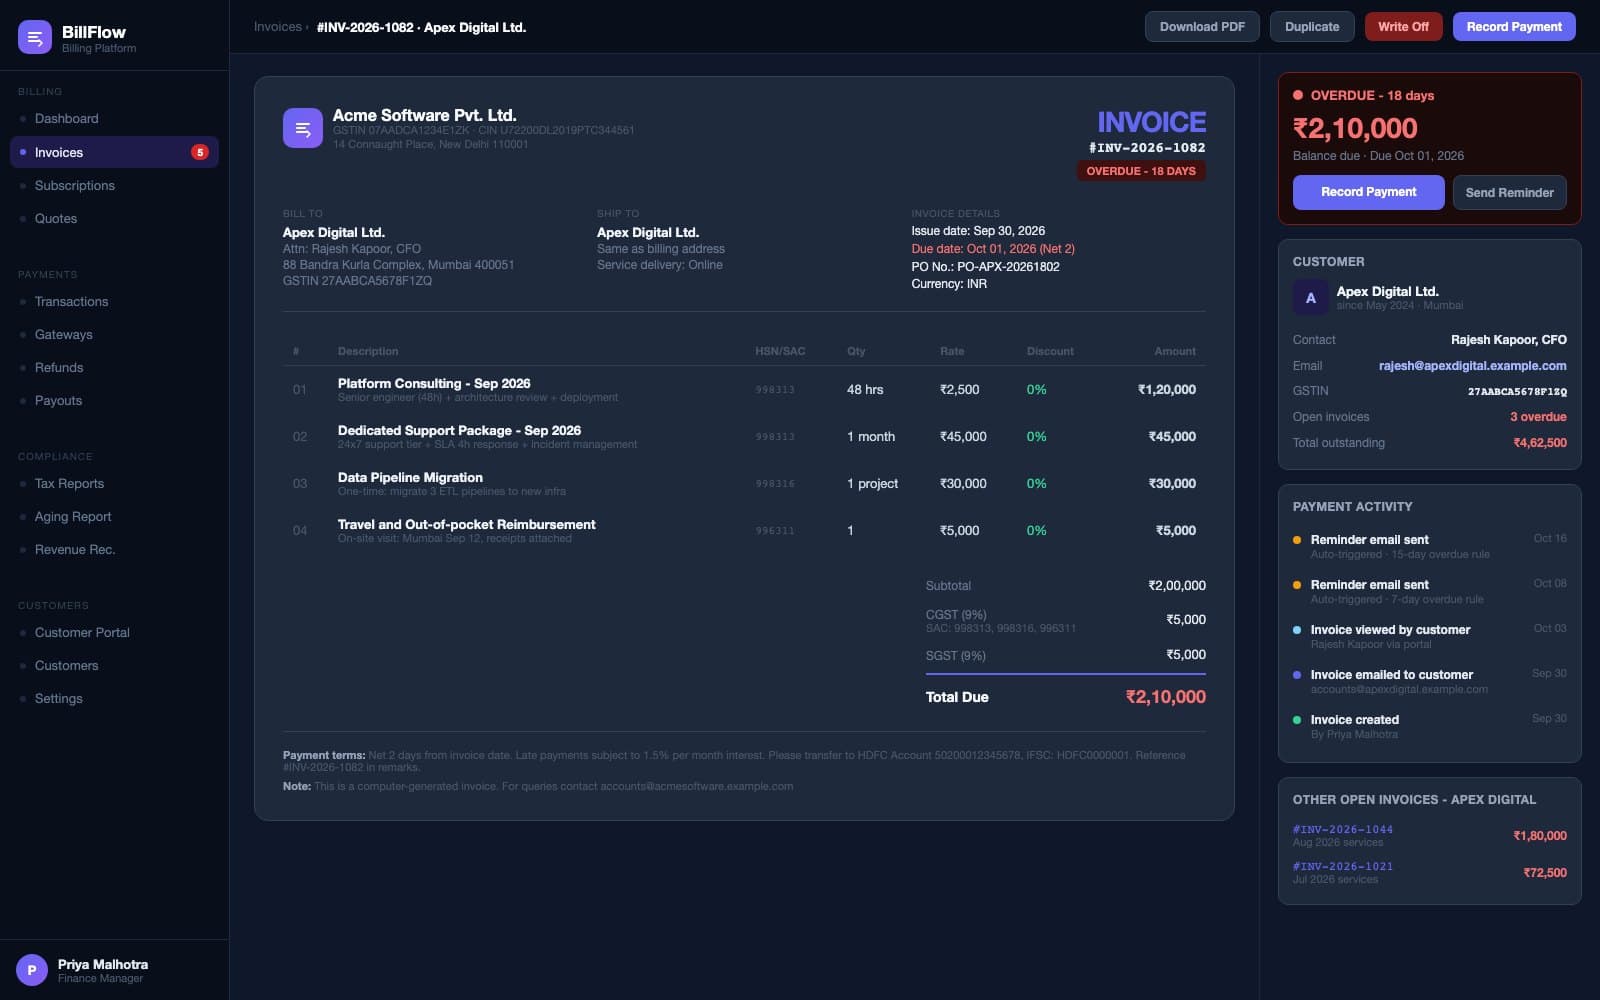Image resolution: width=1600 pixels, height=1000 pixels.
Task: Open Priya Malhotra profile avatar
Action: point(32,970)
